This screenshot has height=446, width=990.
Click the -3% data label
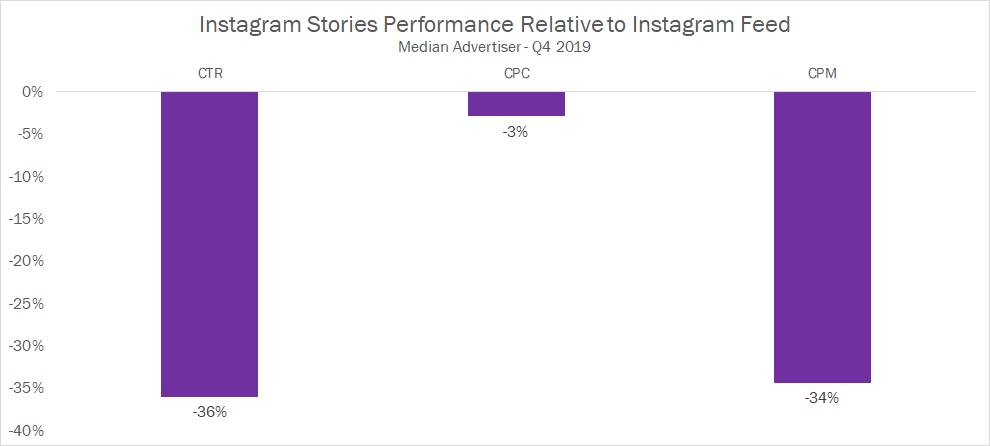coord(516,130)
